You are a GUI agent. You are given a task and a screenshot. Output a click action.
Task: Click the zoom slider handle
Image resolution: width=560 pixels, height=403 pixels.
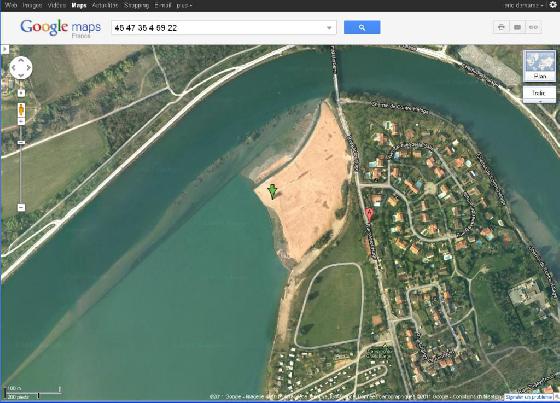point(21,143)
